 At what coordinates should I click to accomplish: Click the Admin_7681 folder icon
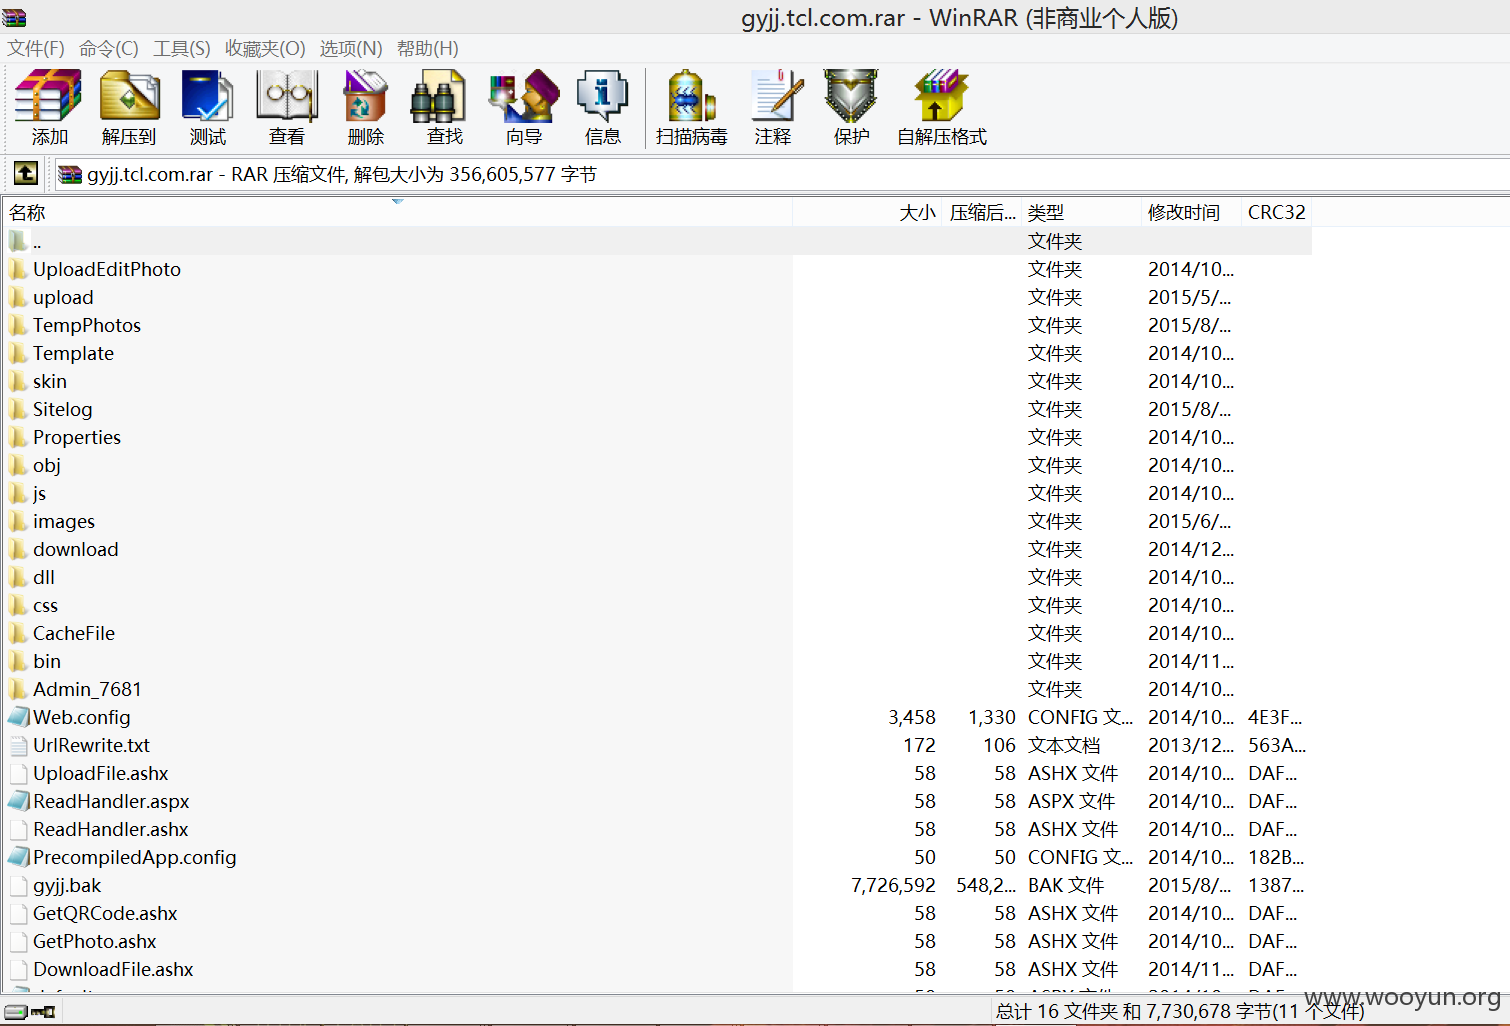[18, 689]
